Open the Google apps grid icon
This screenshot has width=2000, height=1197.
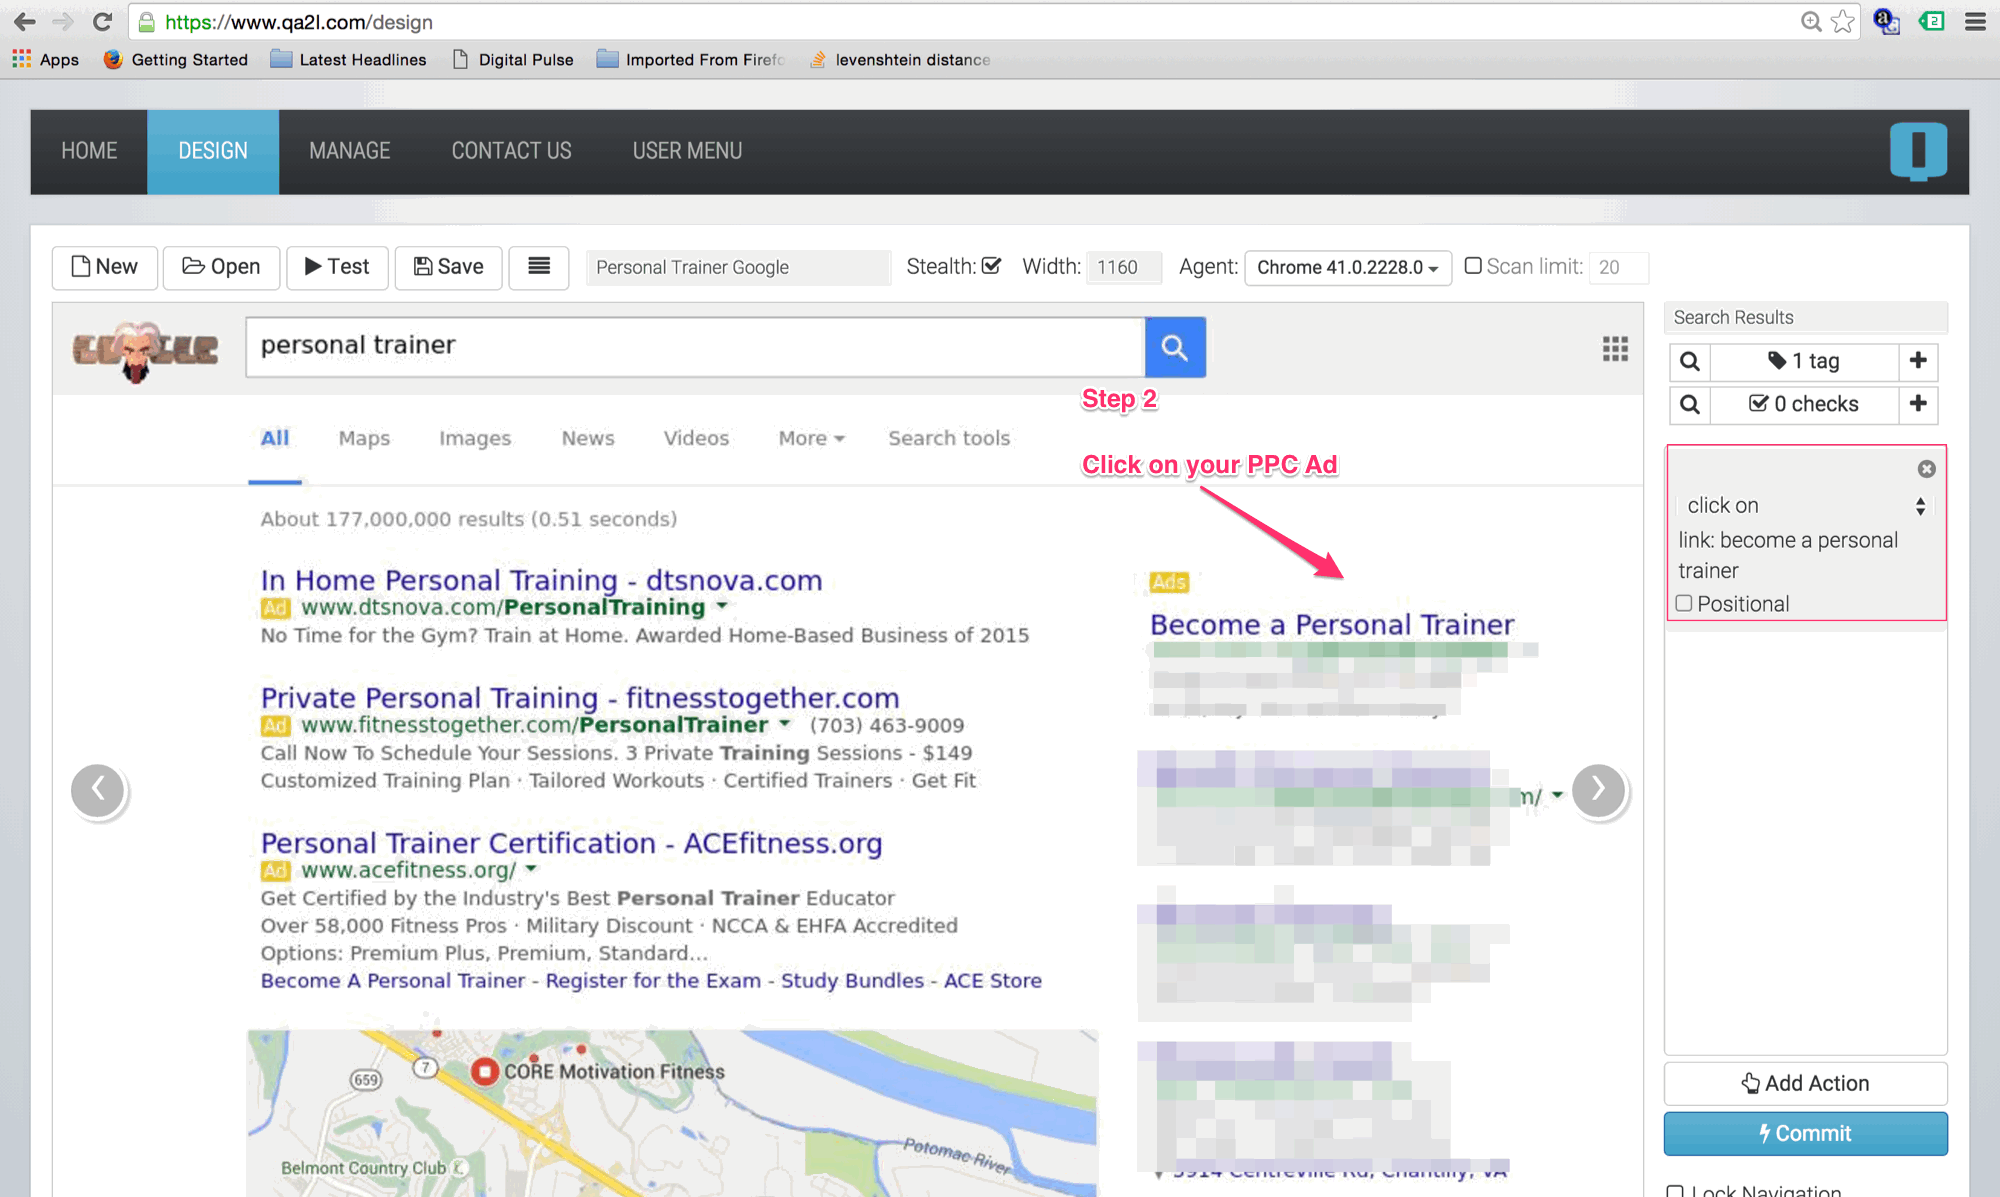pyautogui.click(x=1615, y=348)
